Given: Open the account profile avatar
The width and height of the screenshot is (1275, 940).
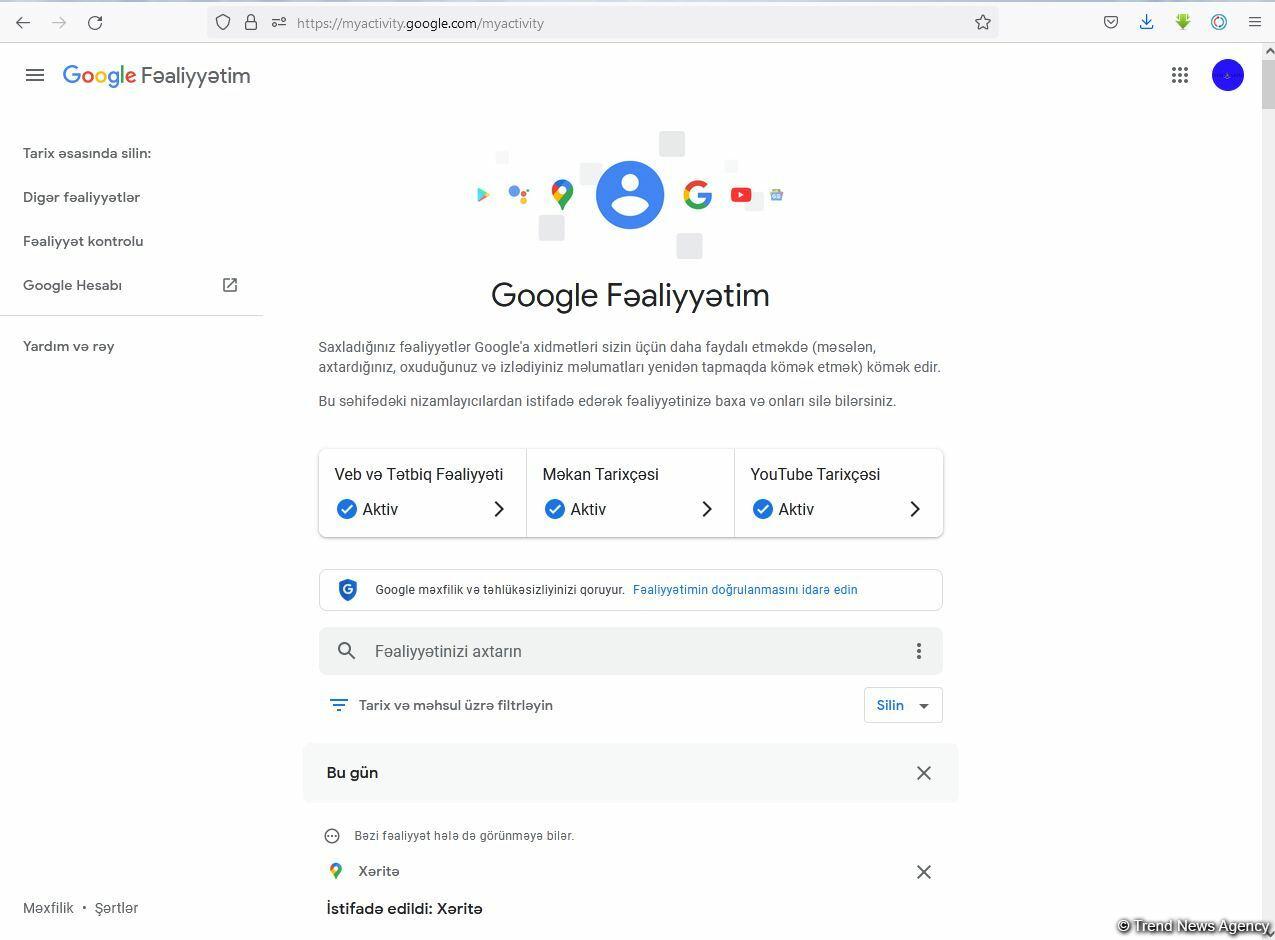Looking at the screenshot, I should [1228, 75].
